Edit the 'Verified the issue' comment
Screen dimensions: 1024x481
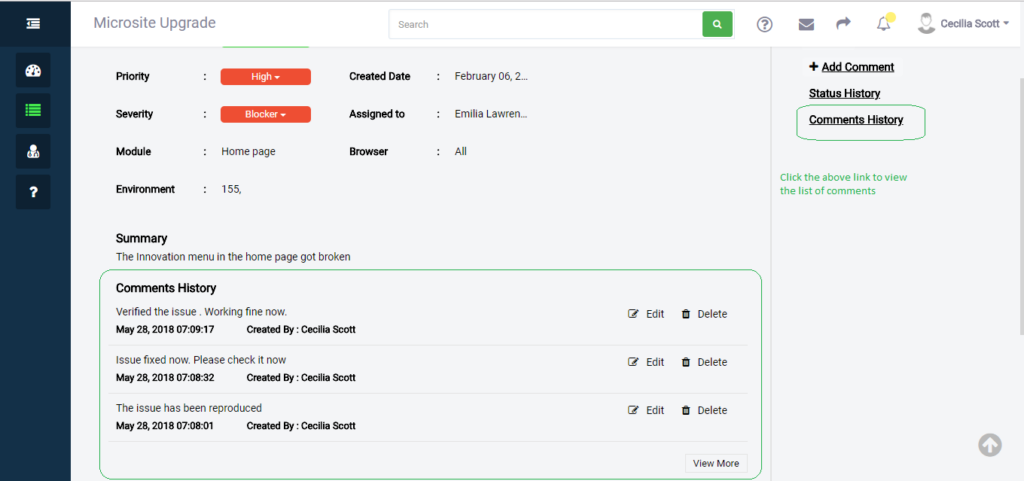coord(646,314)
